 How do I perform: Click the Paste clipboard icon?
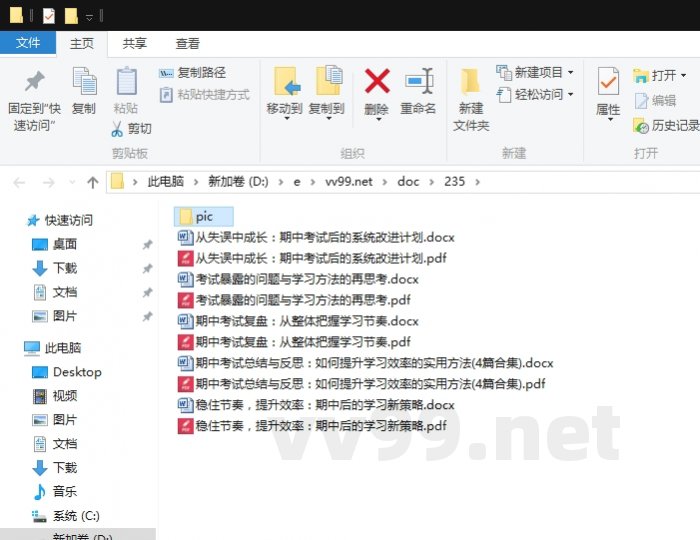pos(126,81)
